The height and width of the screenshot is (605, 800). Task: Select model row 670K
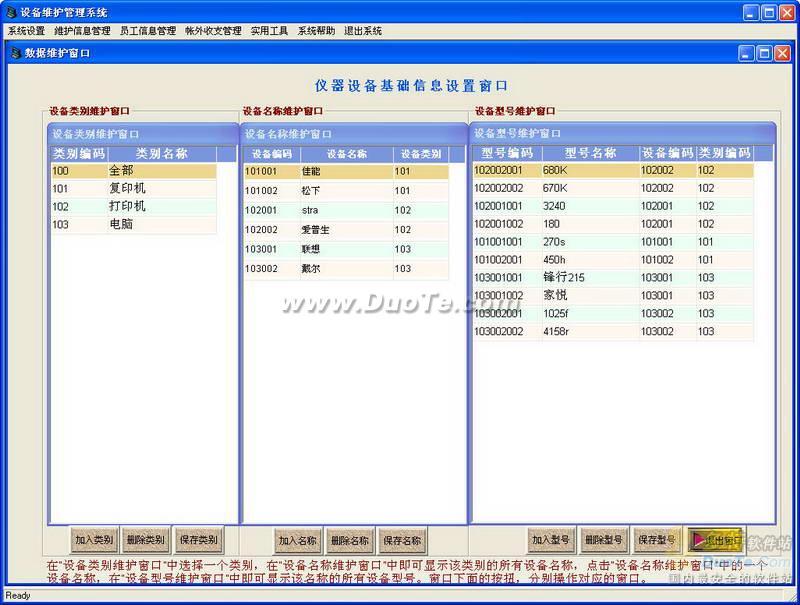coord(613,188)
